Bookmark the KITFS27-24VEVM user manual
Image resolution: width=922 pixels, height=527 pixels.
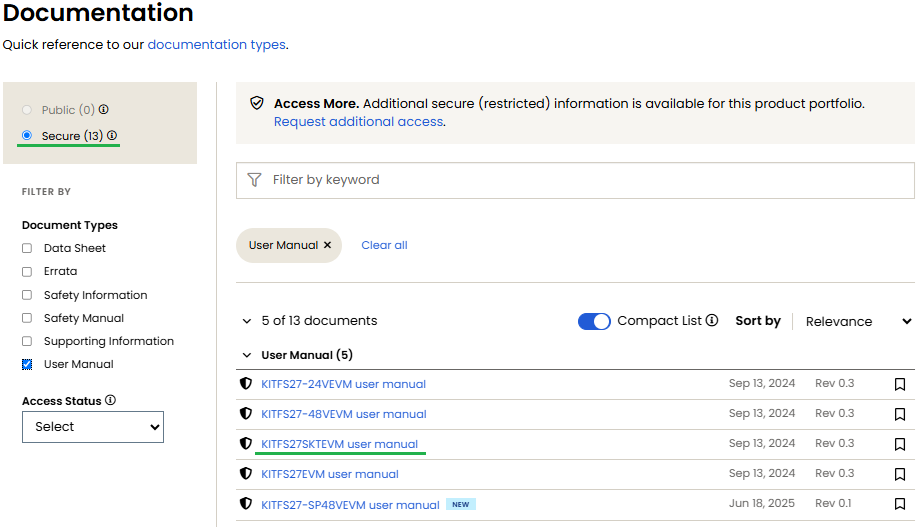pos(900,384)
